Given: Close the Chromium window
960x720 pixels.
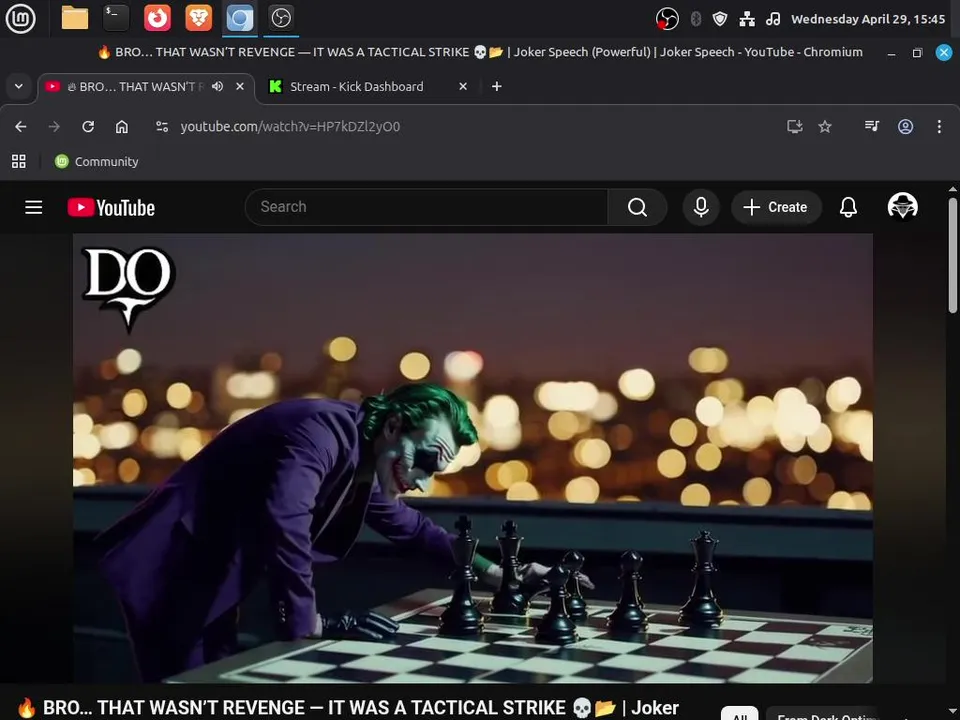Looking at the screenshot, I should (x=943, y=53).
